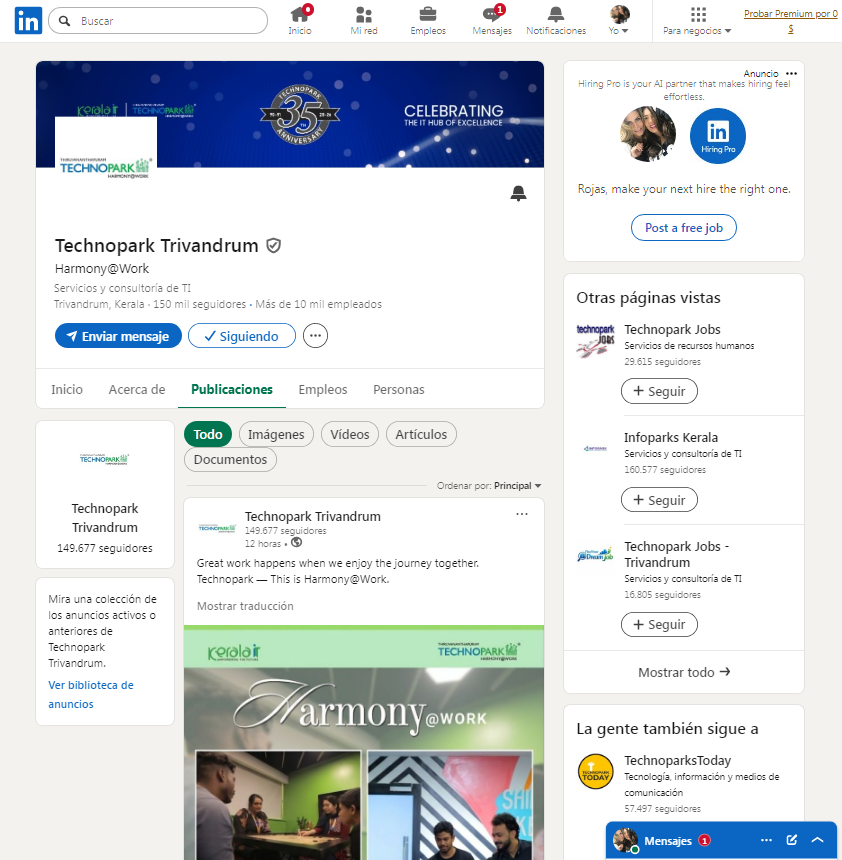Select the Todo filter chip
This screenshot has height=860, width=842.
point(208,434)
